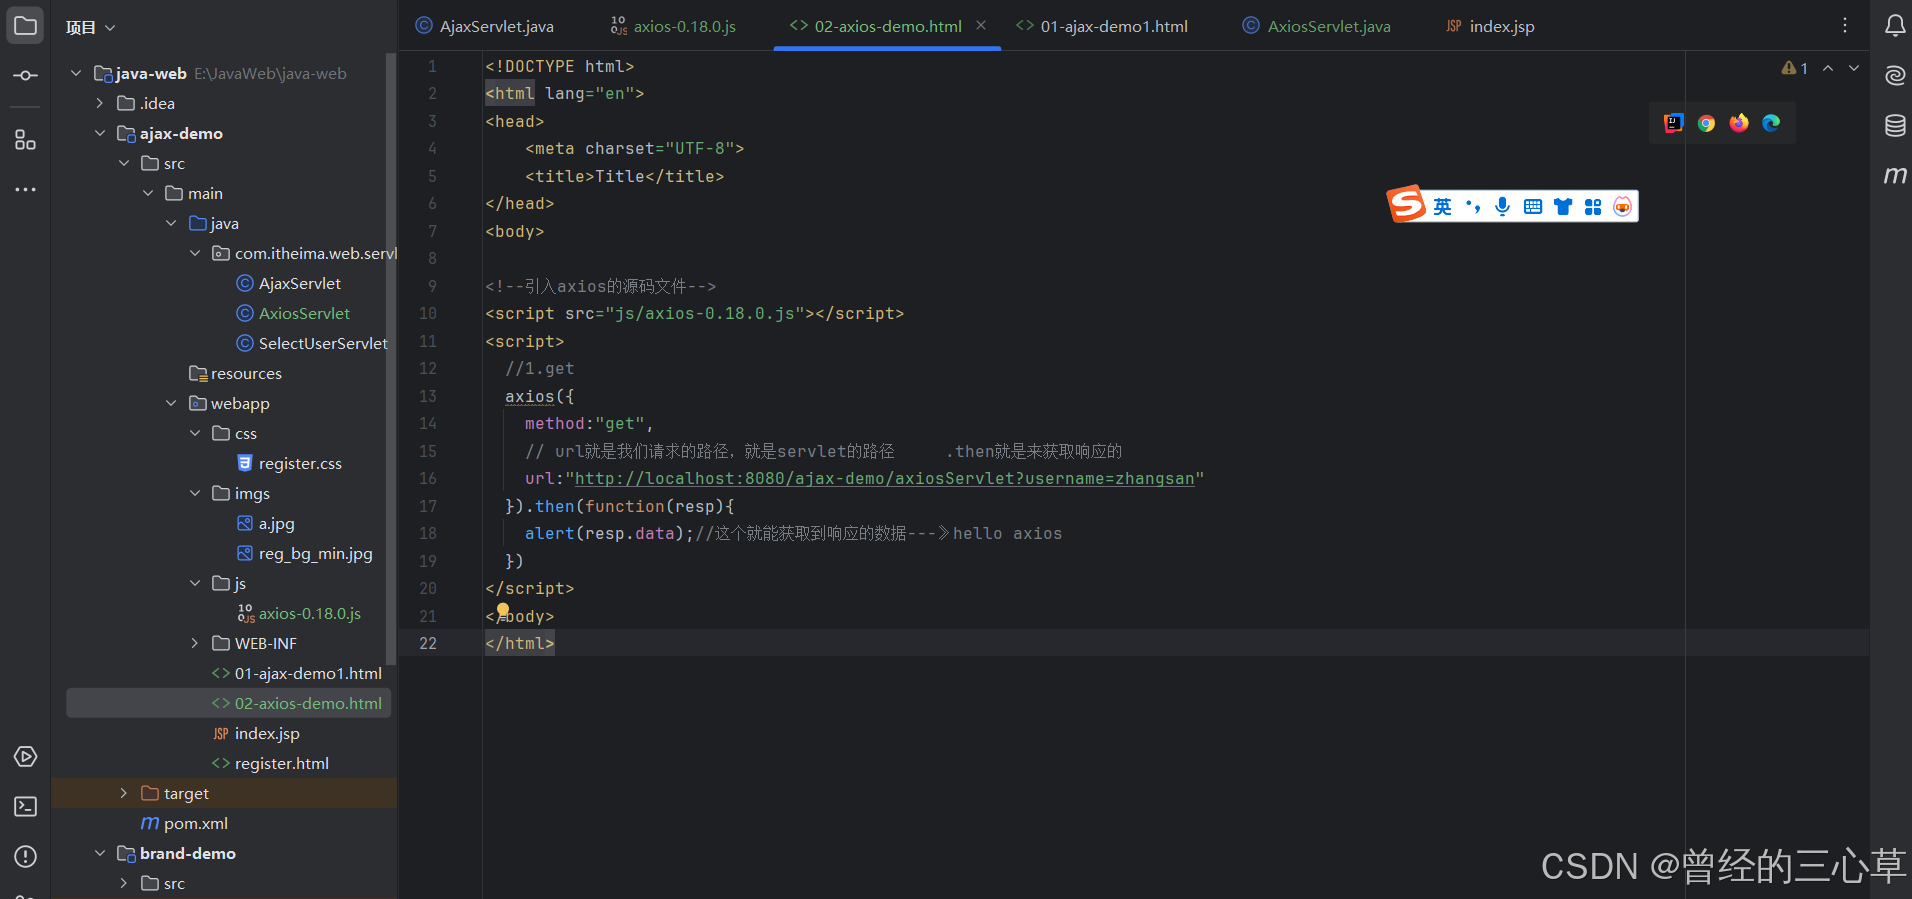1912x899 pixels.
Task: Click the warning indicator showing 1 problem
Action: pyautogui.click(x=1795, y=68)
